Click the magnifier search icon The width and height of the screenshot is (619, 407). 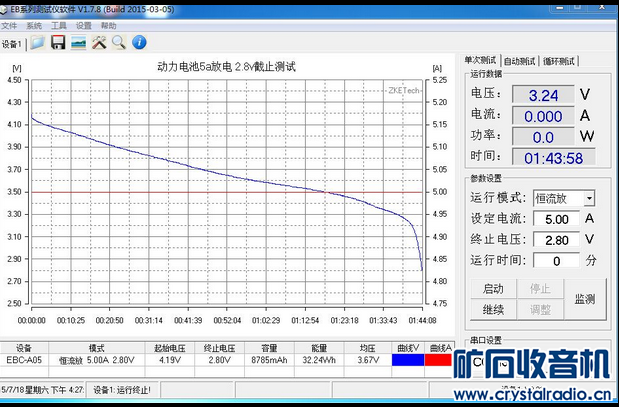(119, 42)
